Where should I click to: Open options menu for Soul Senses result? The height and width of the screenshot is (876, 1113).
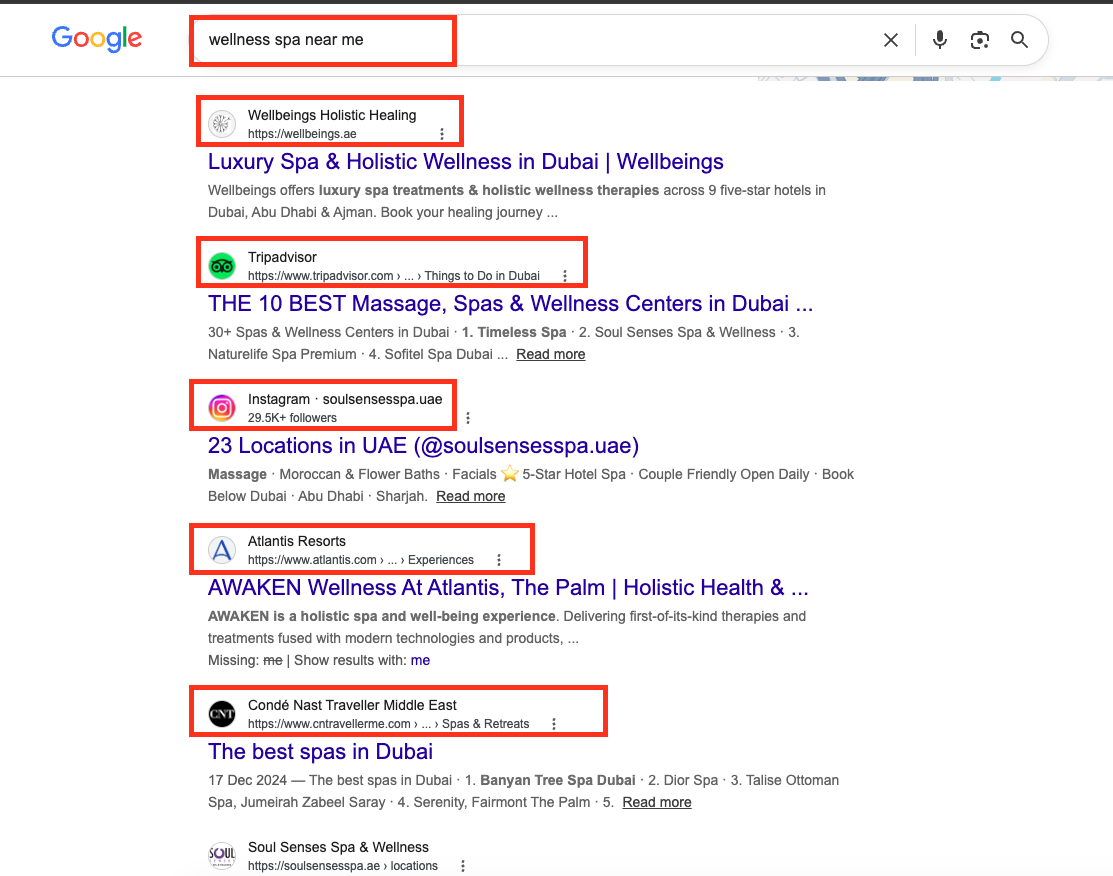pyautogui.click(x=463, y=865)
